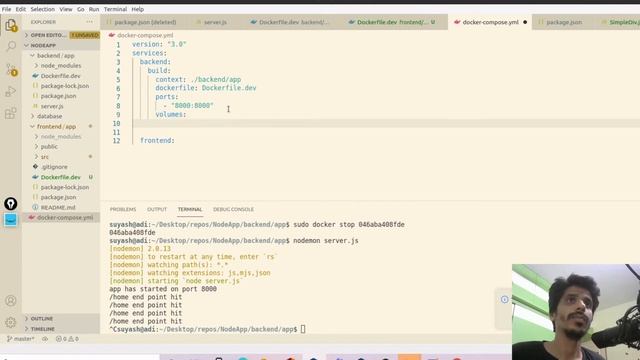
Task: Open the Source Control view
Action: (x=11, y=69)
